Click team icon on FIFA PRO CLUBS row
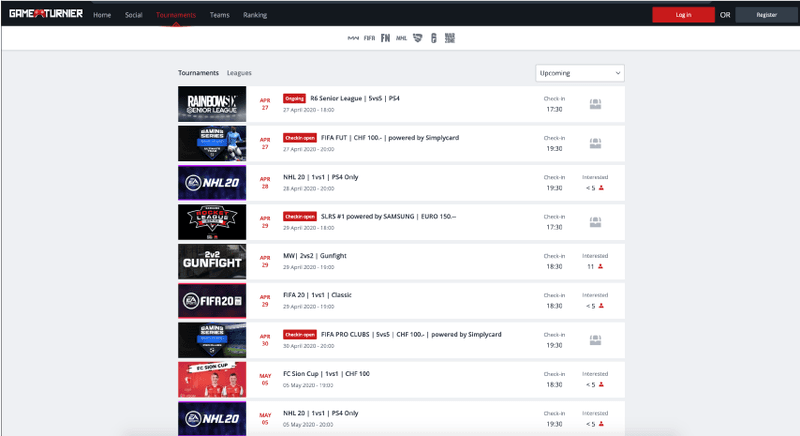800x436 pixels. click(x=595, y=340)
